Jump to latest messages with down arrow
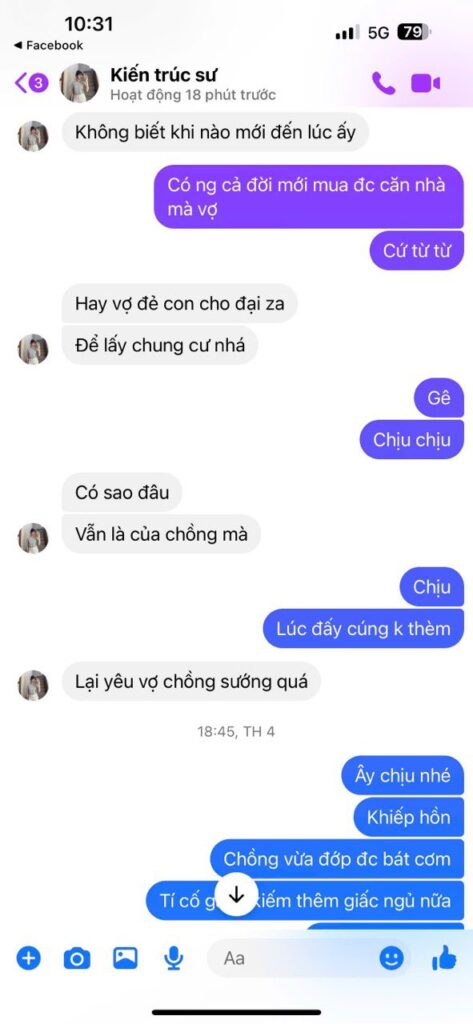The width and height of the screenshot is (473, 1024). coord(236,895)
